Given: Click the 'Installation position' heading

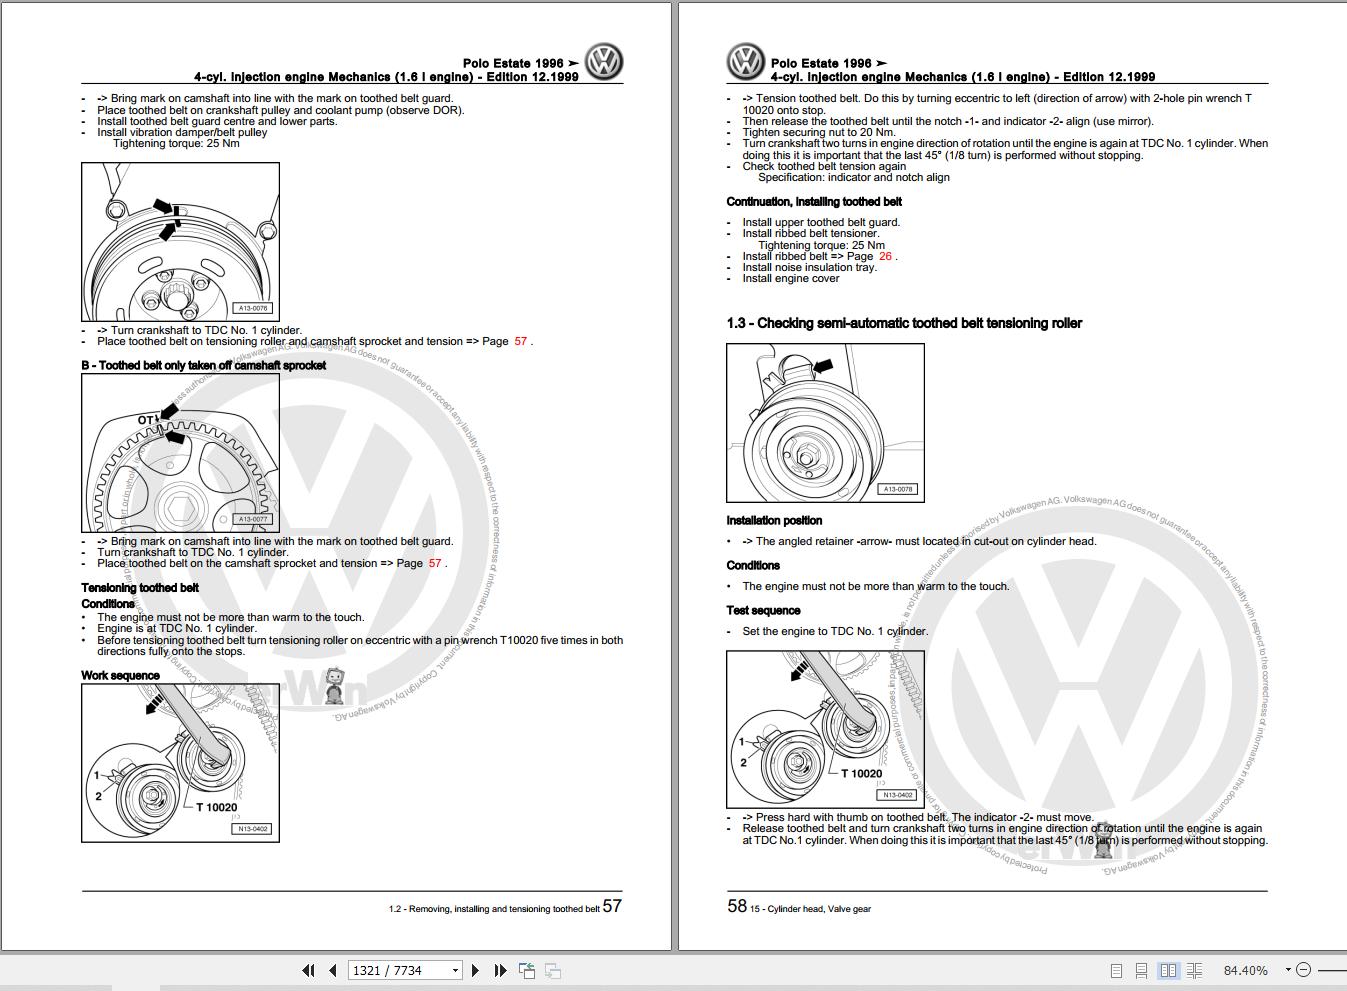Looking at the screenshot, I should (x=774, y=520).
